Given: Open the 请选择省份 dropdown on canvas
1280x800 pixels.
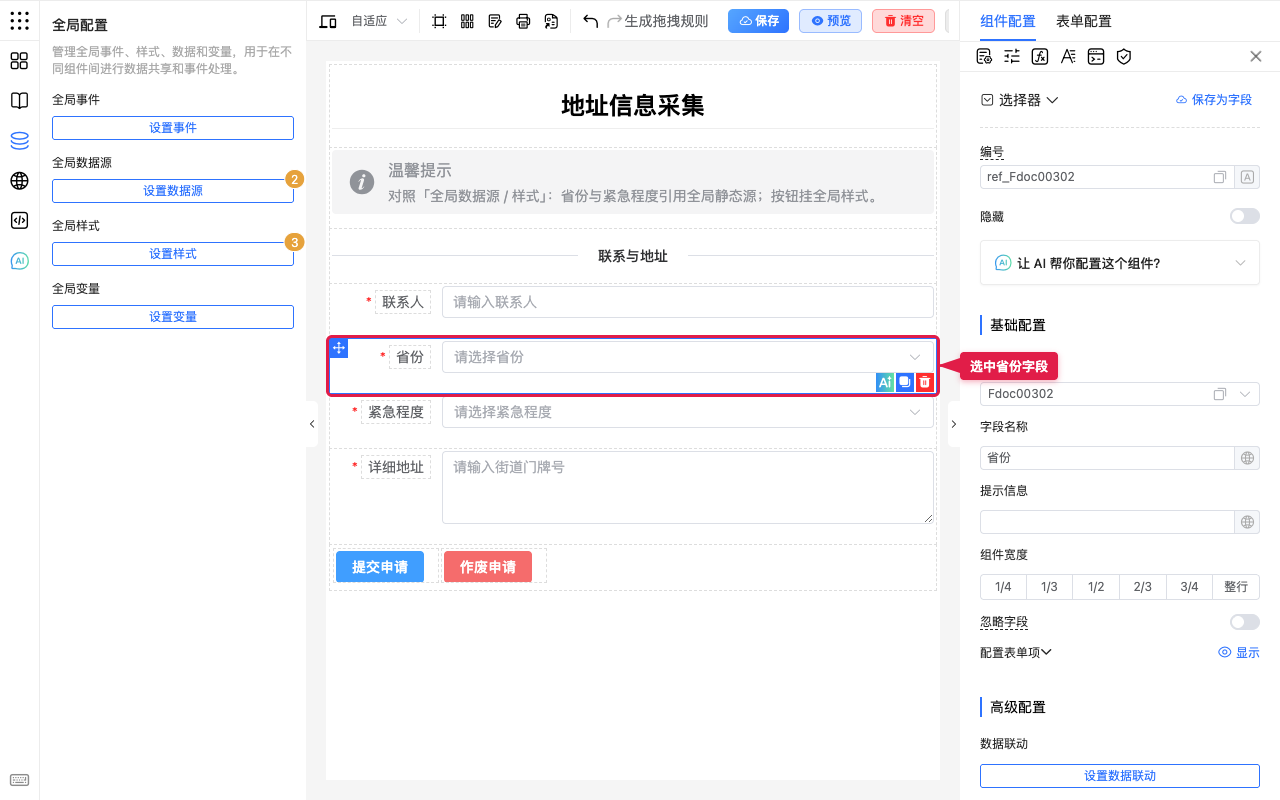Looking at the screenshot, I should 688,357.
